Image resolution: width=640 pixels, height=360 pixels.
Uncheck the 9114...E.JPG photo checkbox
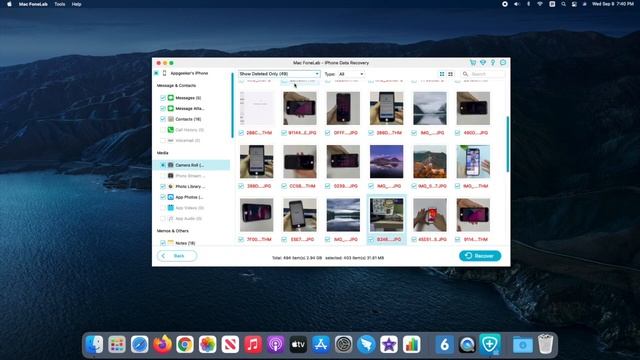(x=284, y=133)
